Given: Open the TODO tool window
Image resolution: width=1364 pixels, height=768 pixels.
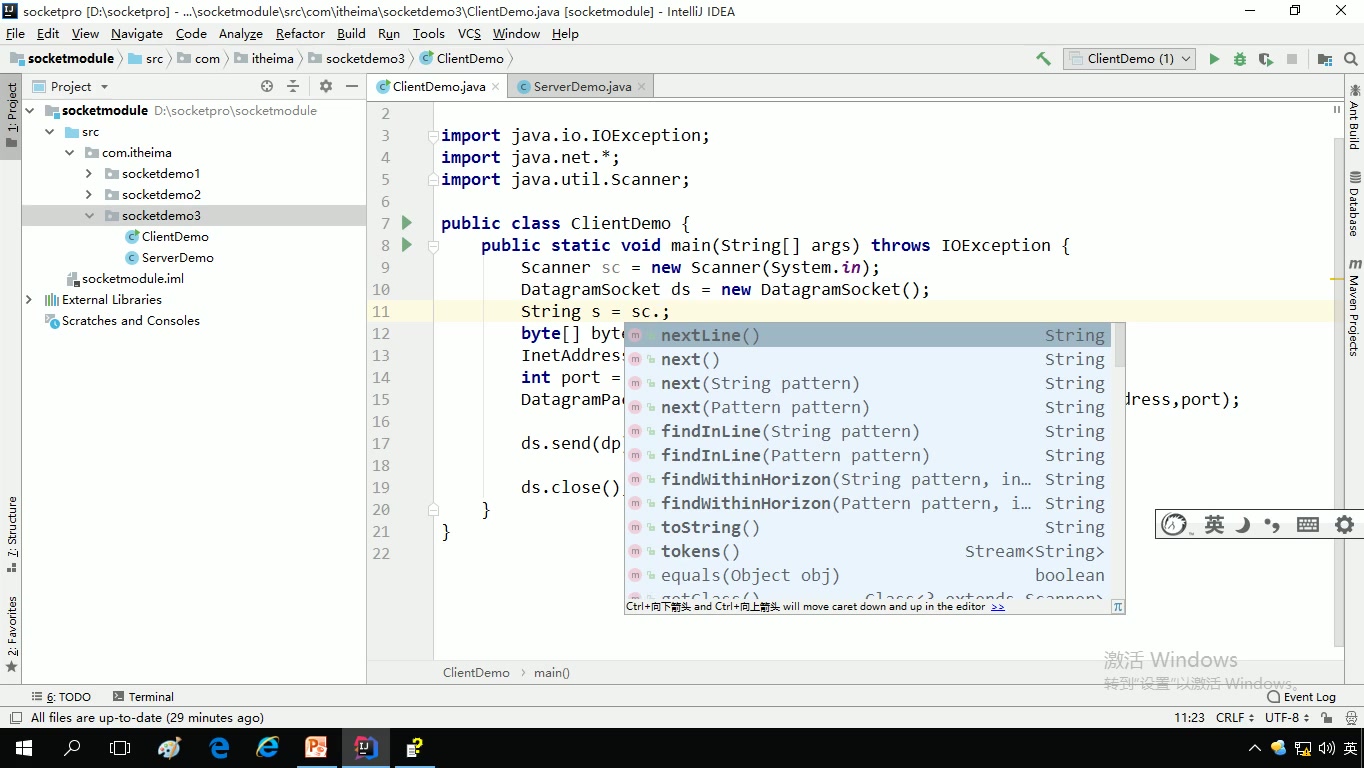Looking at the screenshot, I should [61, 697].
